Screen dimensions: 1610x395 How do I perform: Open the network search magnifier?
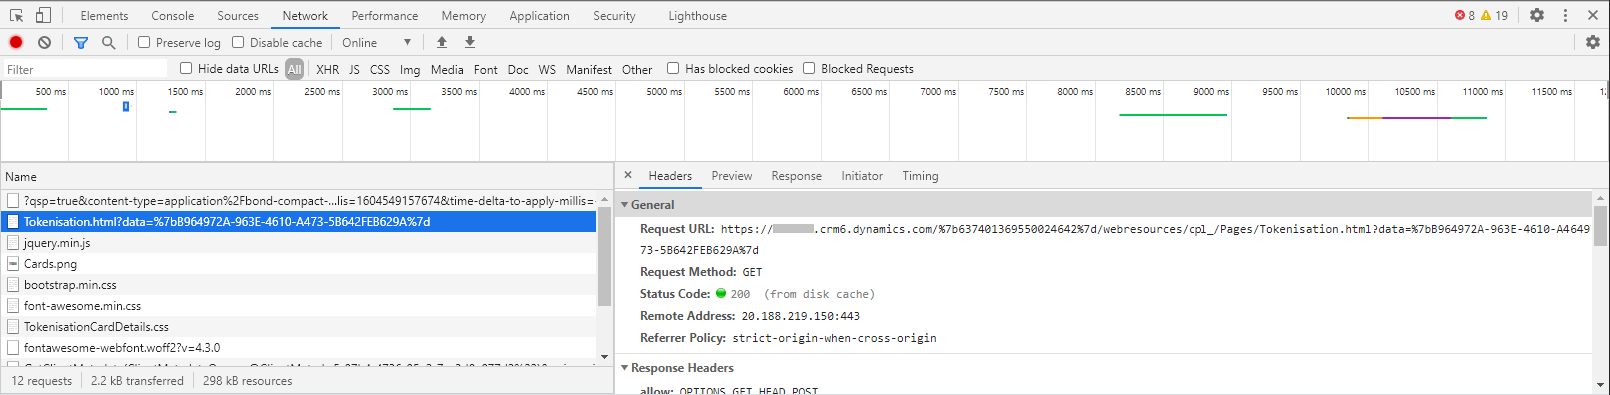tap(108, 42)
